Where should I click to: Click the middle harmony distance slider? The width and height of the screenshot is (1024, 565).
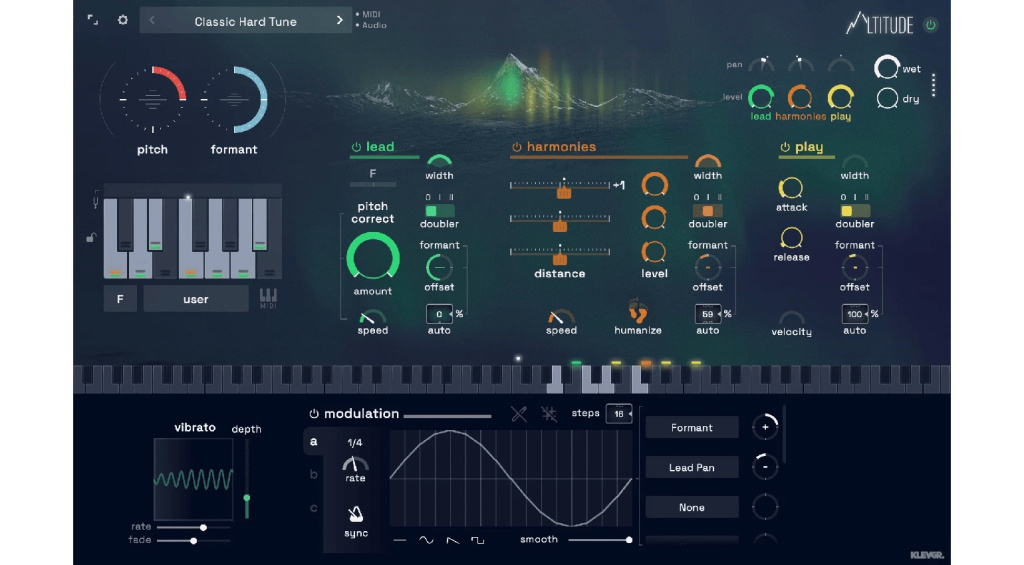pos(560,219)
